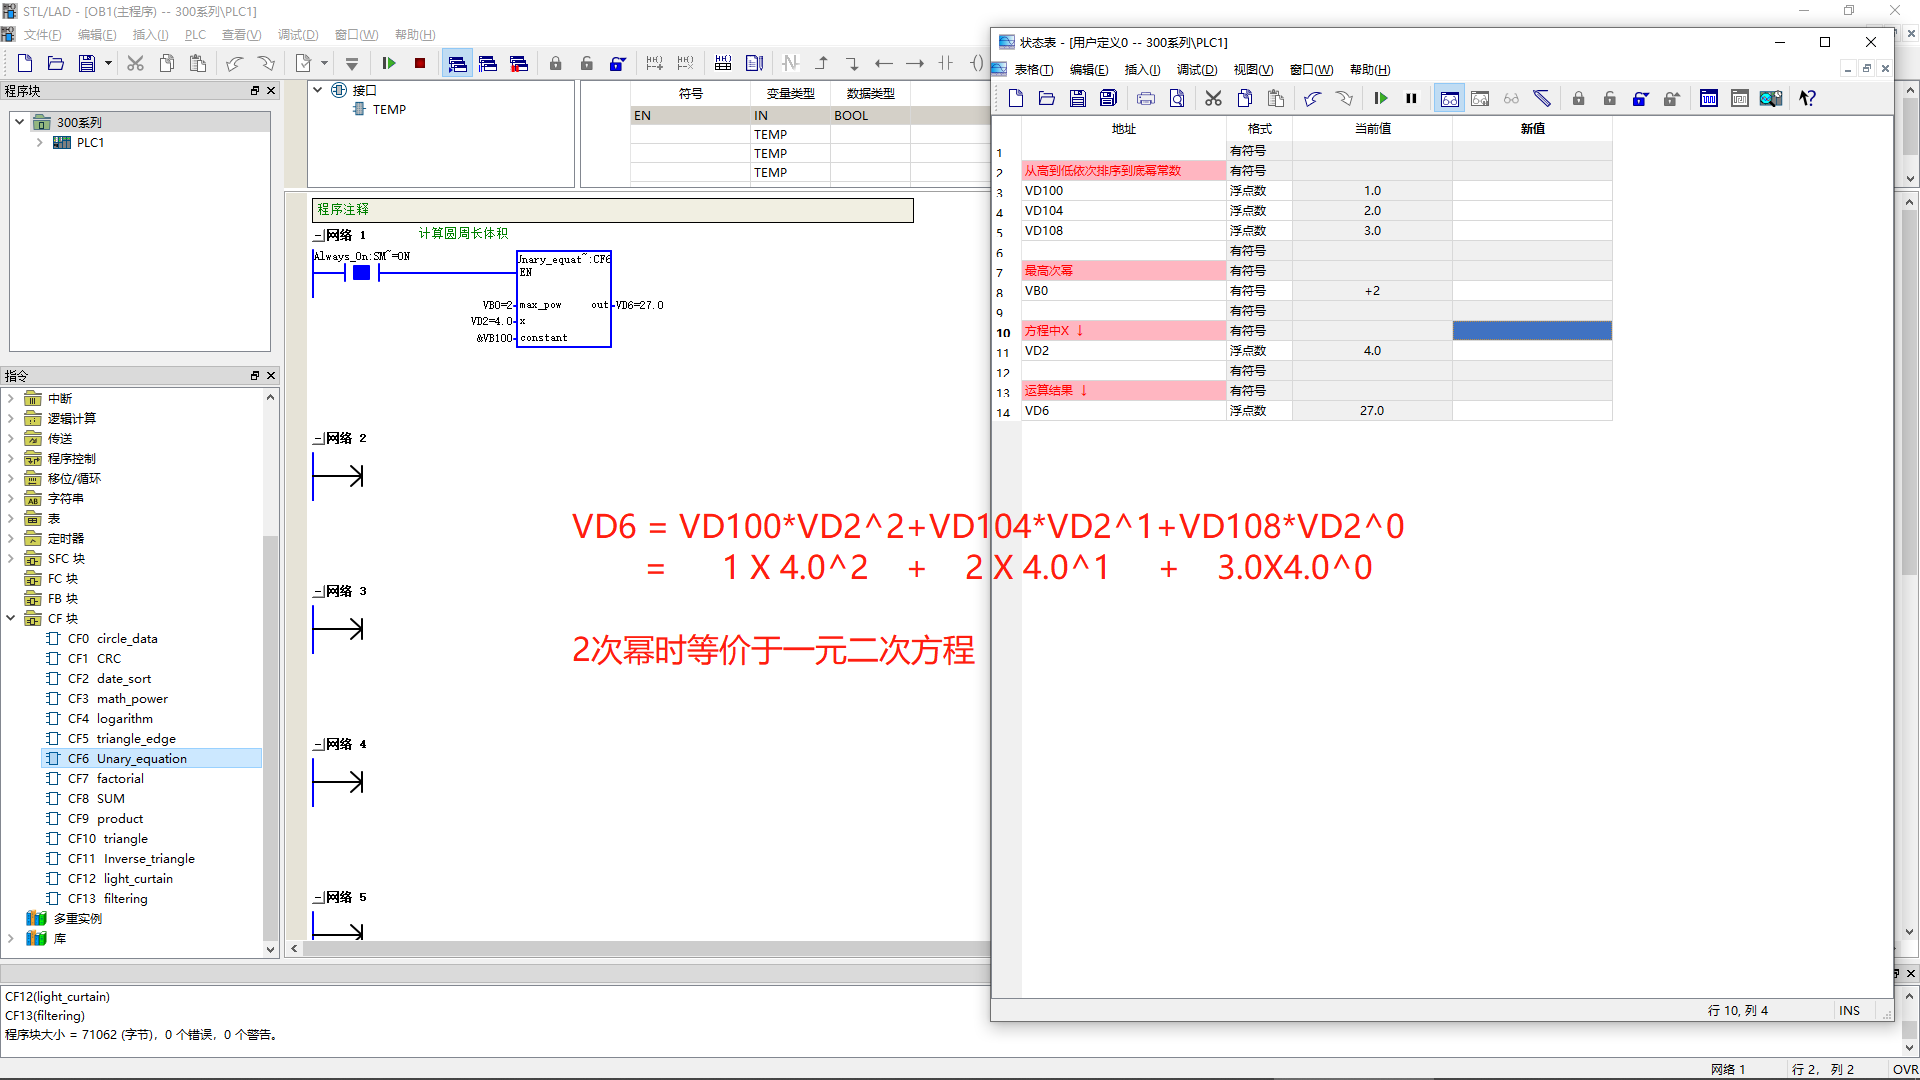The image size is (1920, 1080).
Task: Click the Always_On SM contact in network 1
Action: coord(362,272)
